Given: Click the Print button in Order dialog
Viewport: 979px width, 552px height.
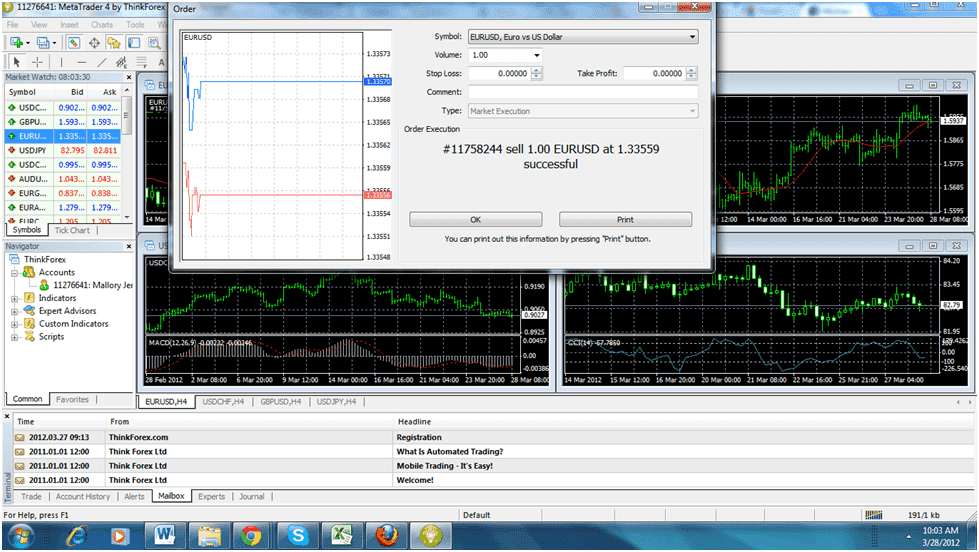Looking at the screenshot, I should (x=625, y=220).
